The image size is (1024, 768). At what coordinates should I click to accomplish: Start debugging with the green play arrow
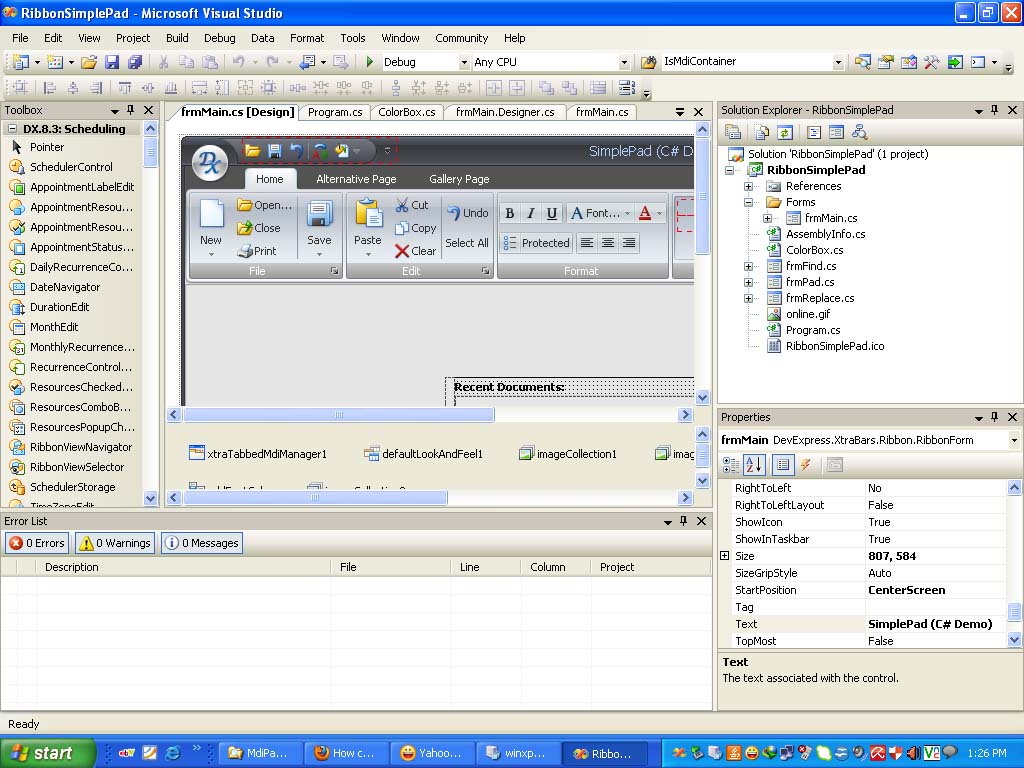370,62
